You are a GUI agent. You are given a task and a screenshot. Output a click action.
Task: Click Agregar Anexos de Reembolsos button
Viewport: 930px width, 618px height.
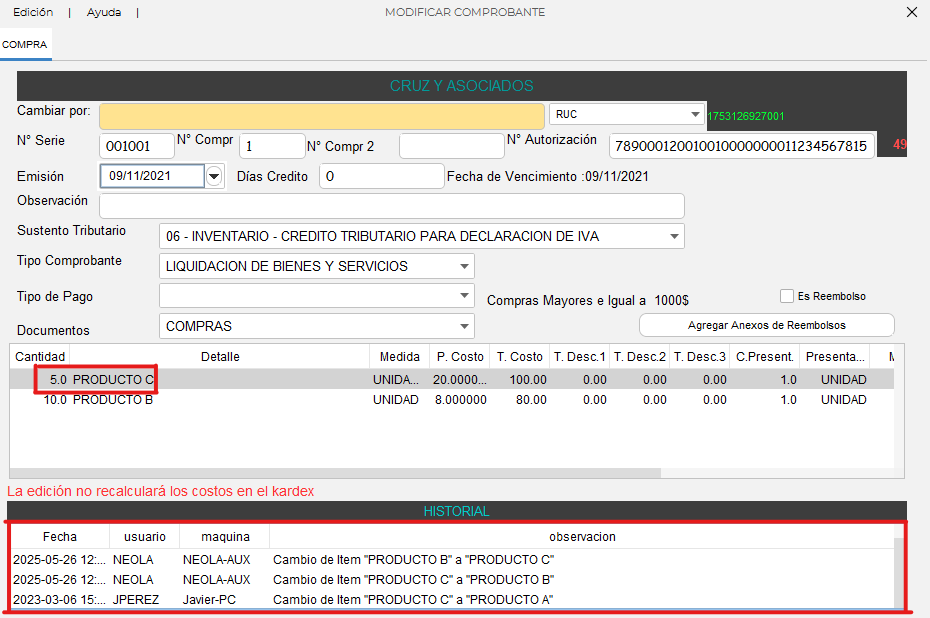[x=766, y=325]
